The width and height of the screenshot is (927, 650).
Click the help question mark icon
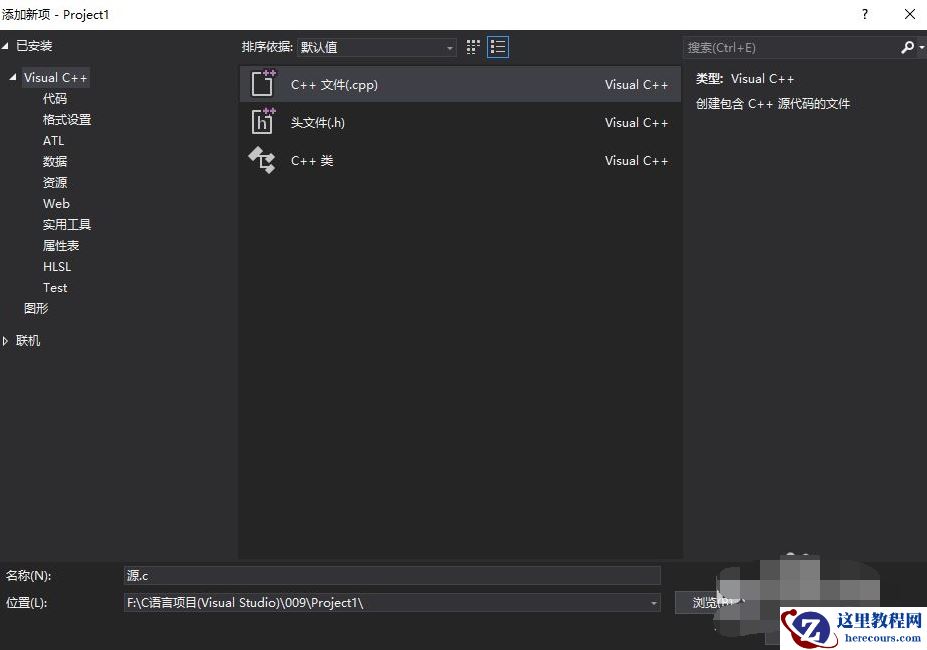[x=864, y=14]
